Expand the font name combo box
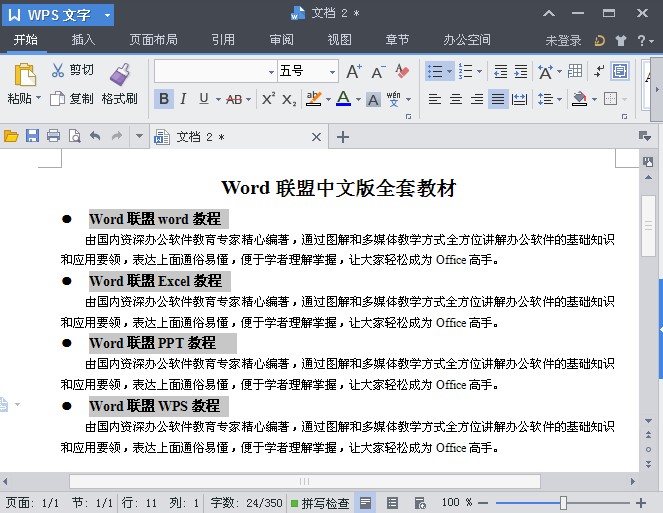The image size is (663, 513). coord(271,71)
